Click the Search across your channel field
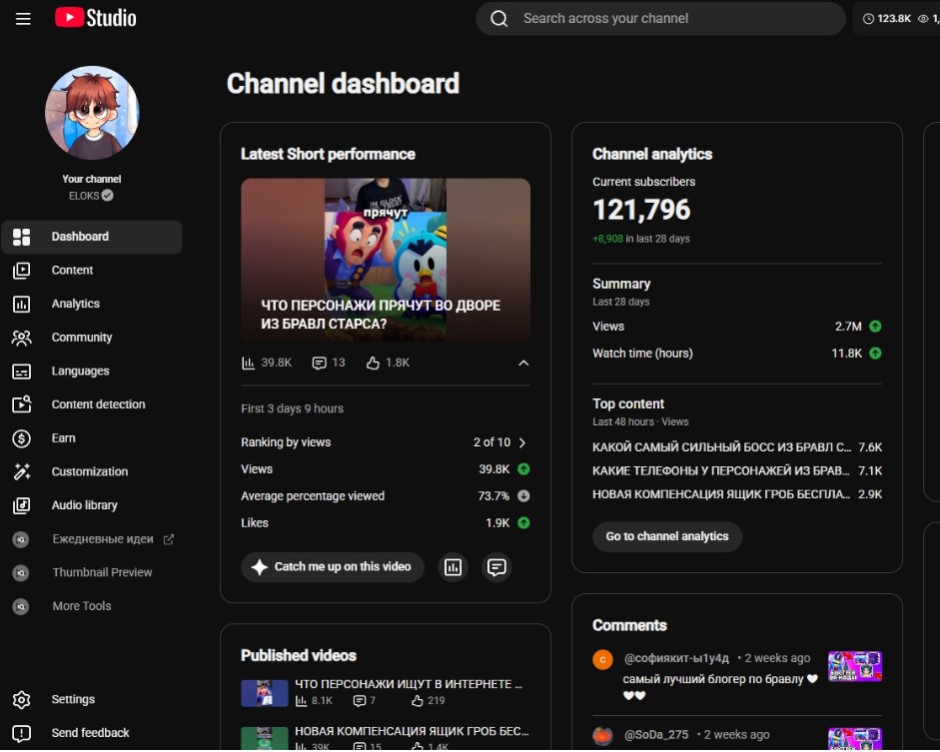Image resolution: width=940 pixels, height=752 pixels. (x=660, y=19)
